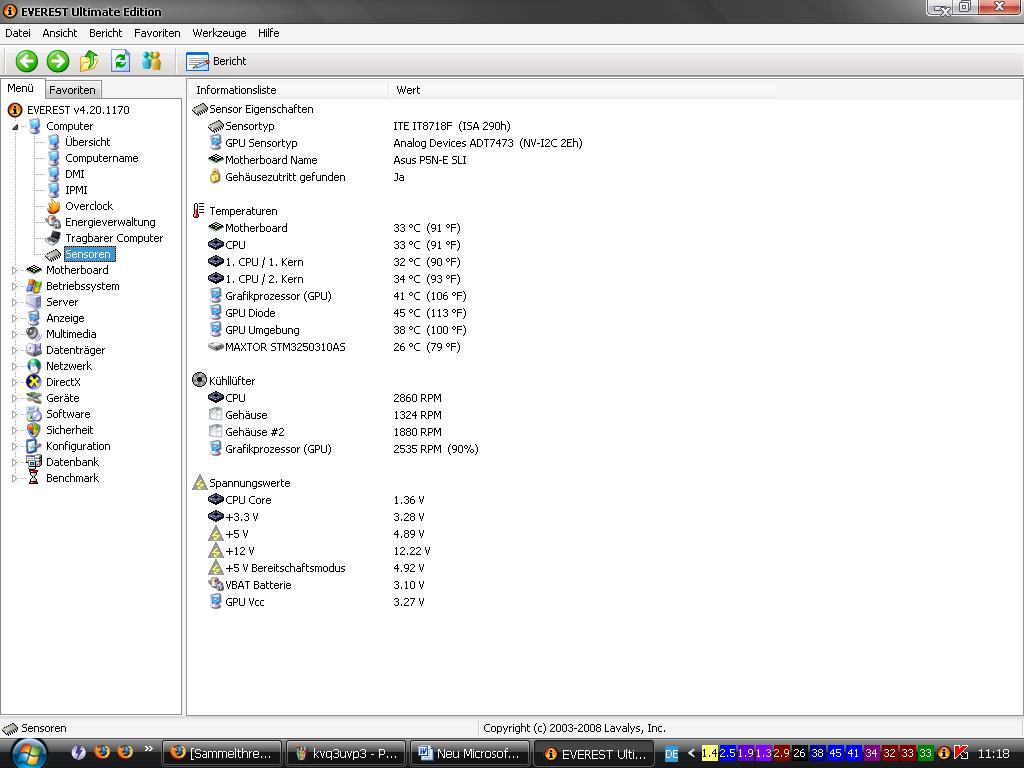Open the Favoriten menu in the menu bar
Viewport: 1024px width, 768px height.
[x=157, y=33]
